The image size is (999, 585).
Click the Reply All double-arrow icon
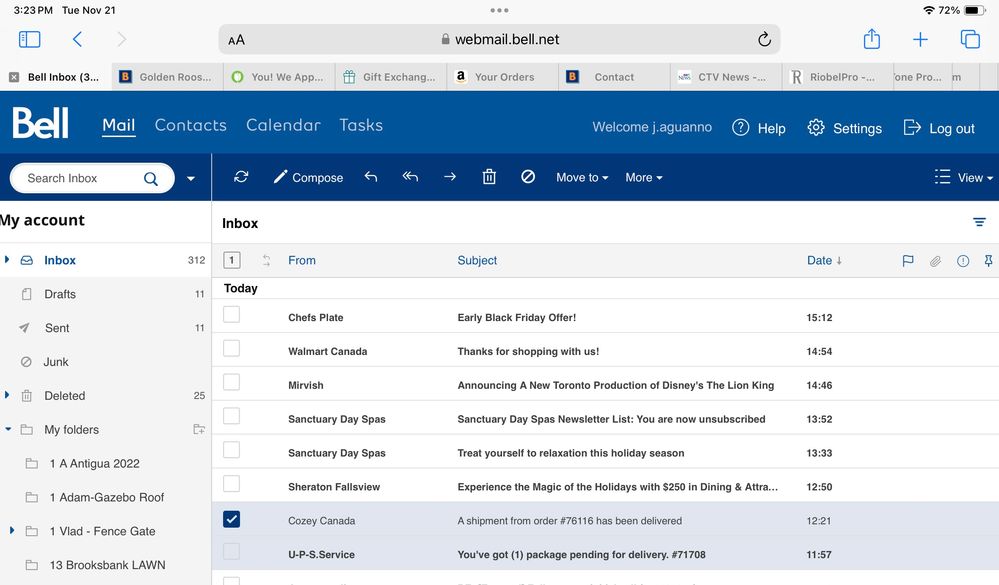(x=410, y=177)
